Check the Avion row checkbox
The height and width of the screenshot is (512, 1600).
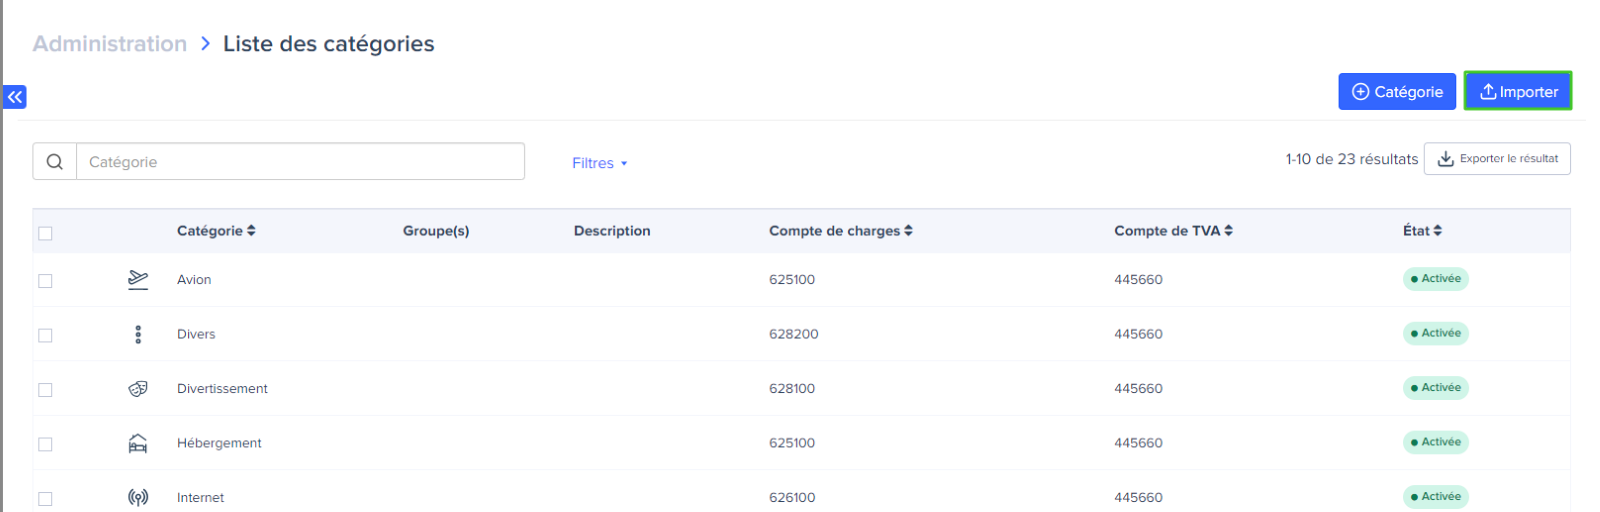coord(45,281)
